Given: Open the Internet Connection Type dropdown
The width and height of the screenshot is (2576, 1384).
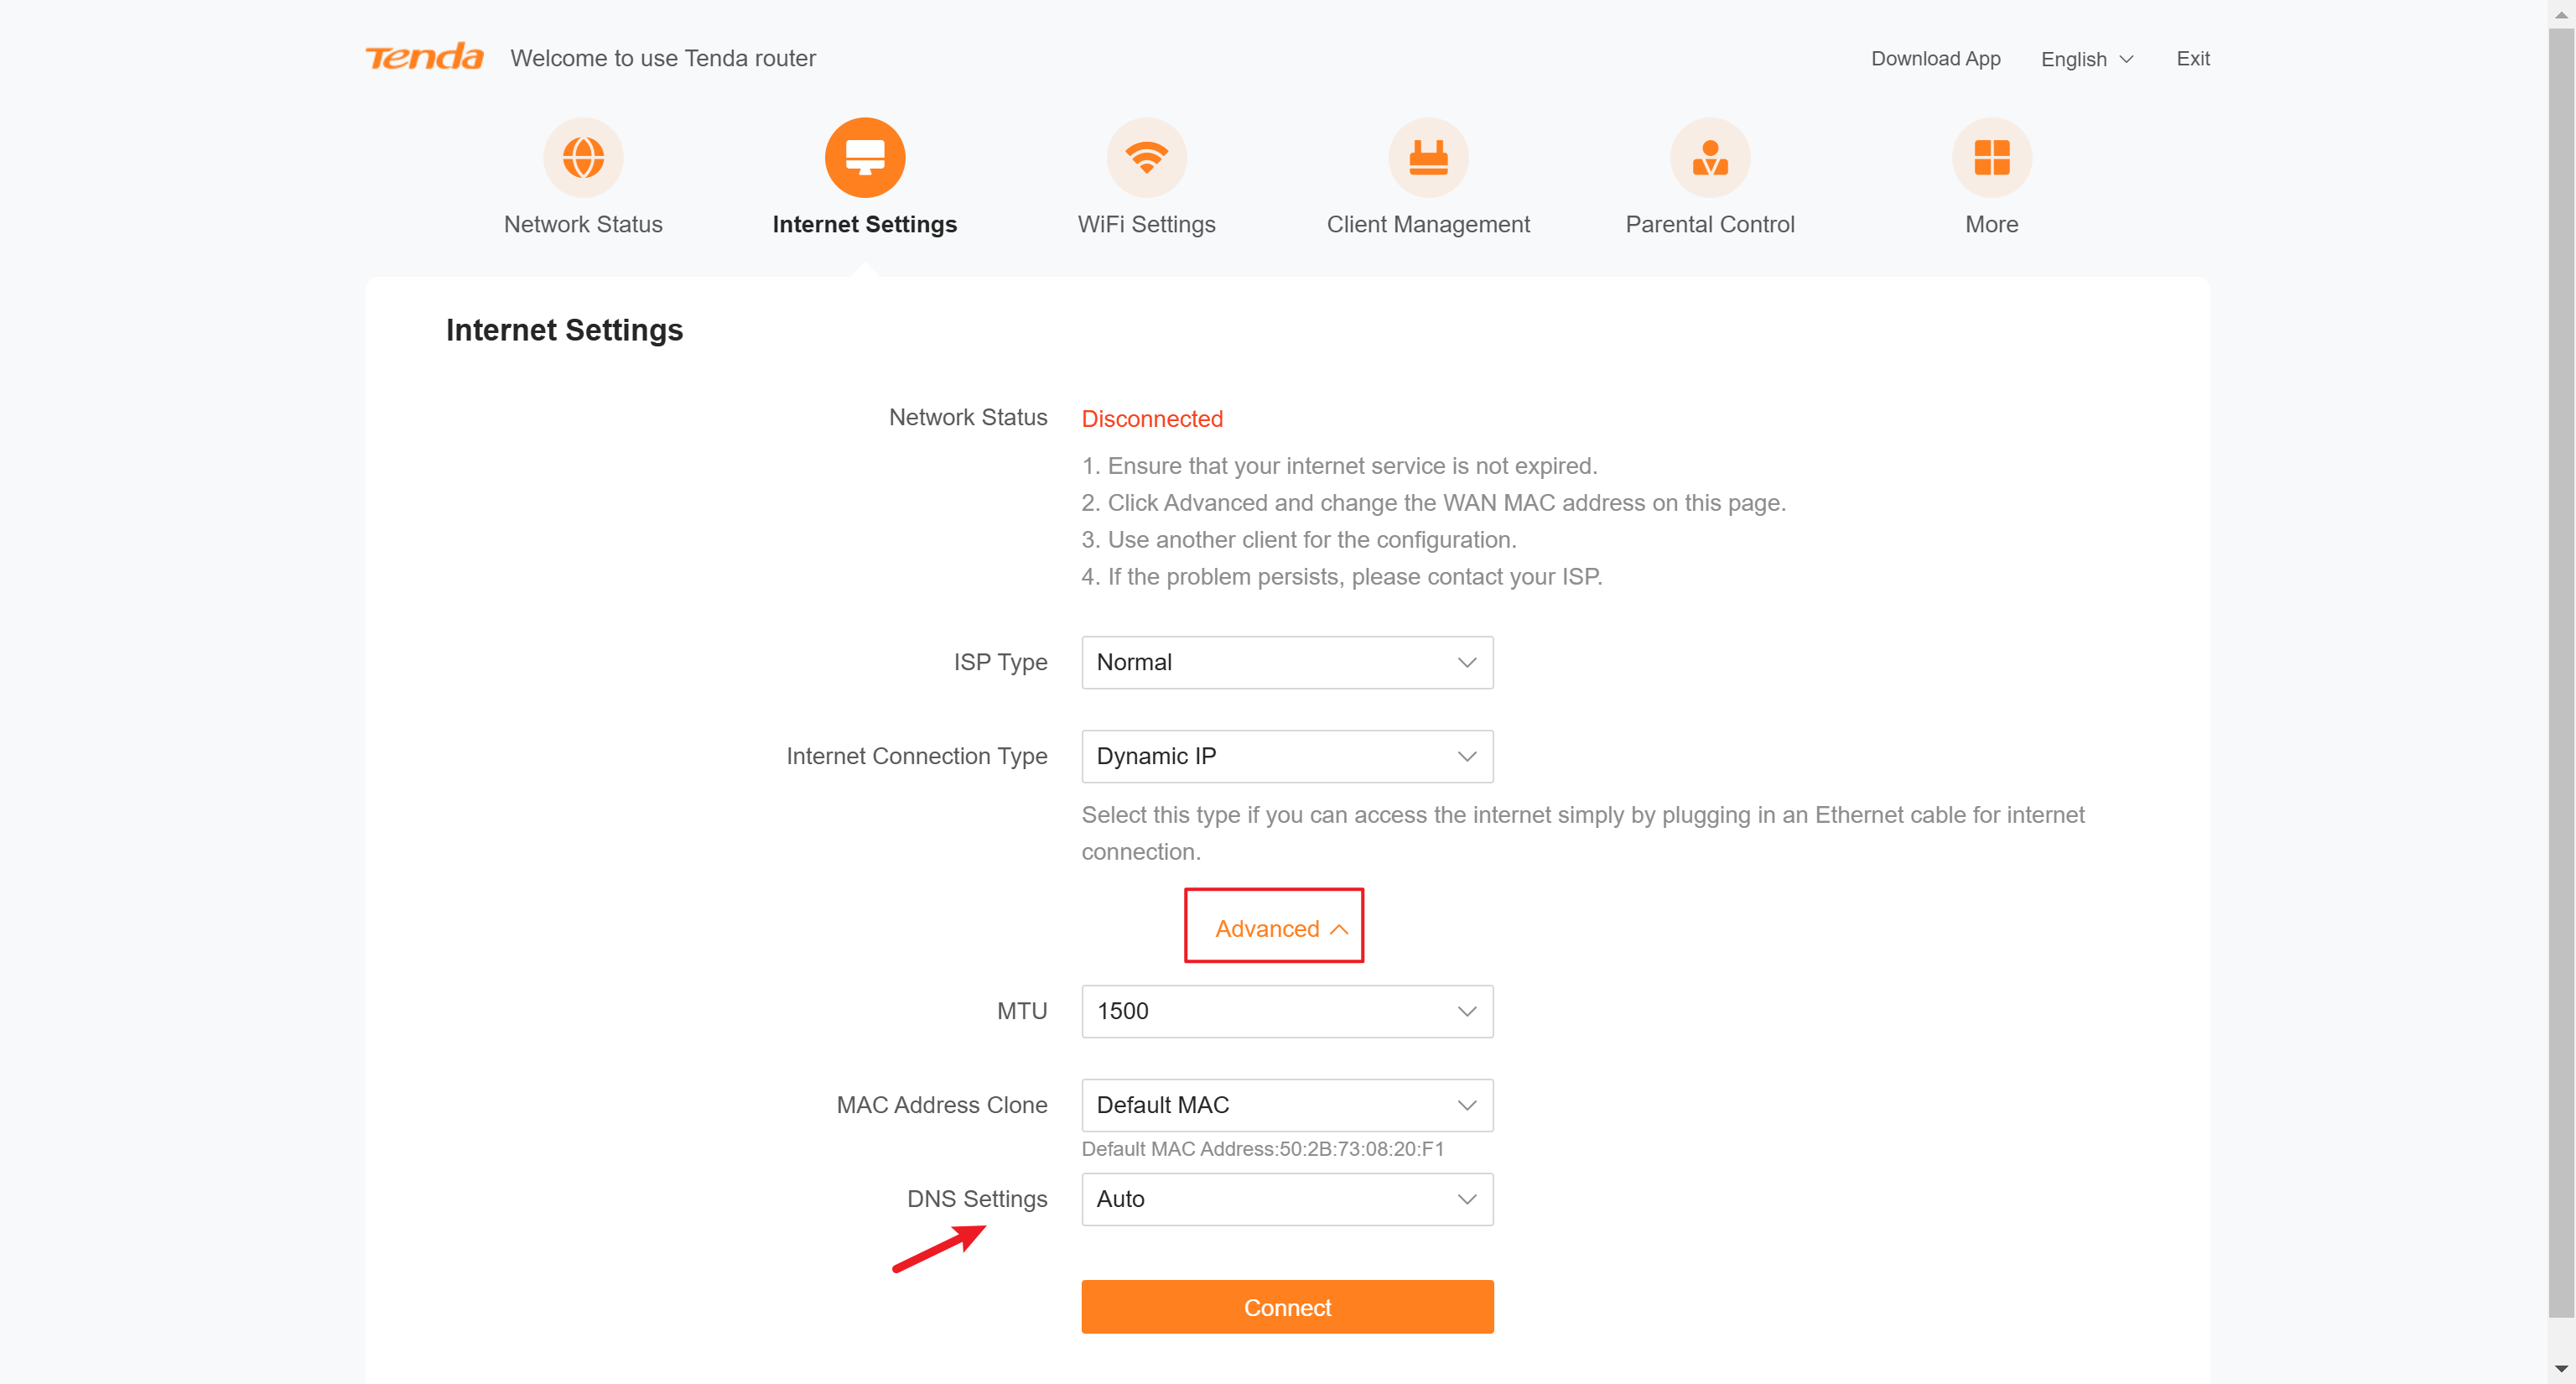Looking at the screenshot, I should pyautogui.click(x=1287, y=756).
